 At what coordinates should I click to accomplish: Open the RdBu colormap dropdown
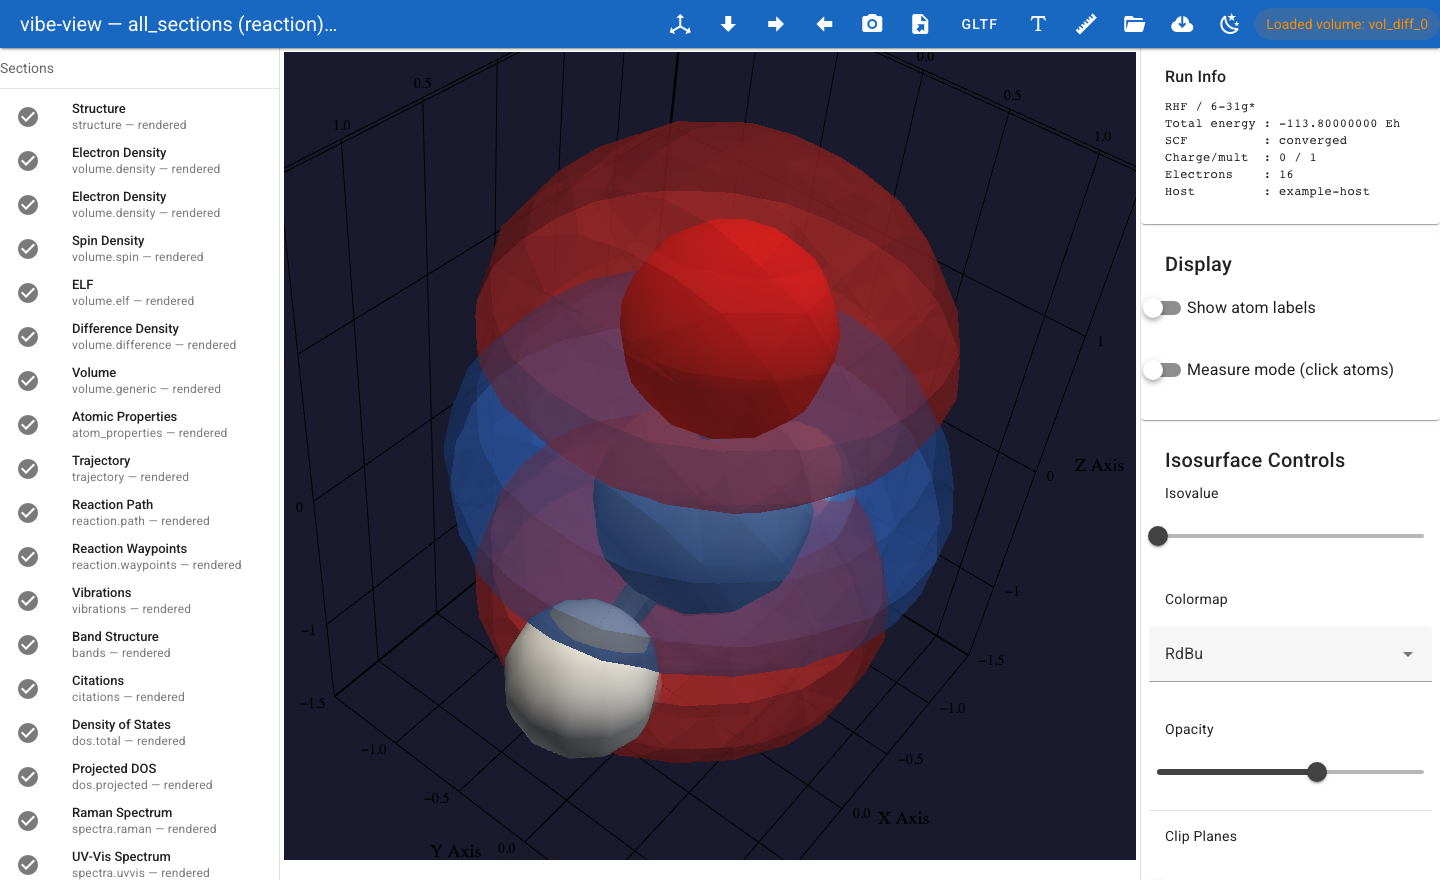click(1290, 654)
